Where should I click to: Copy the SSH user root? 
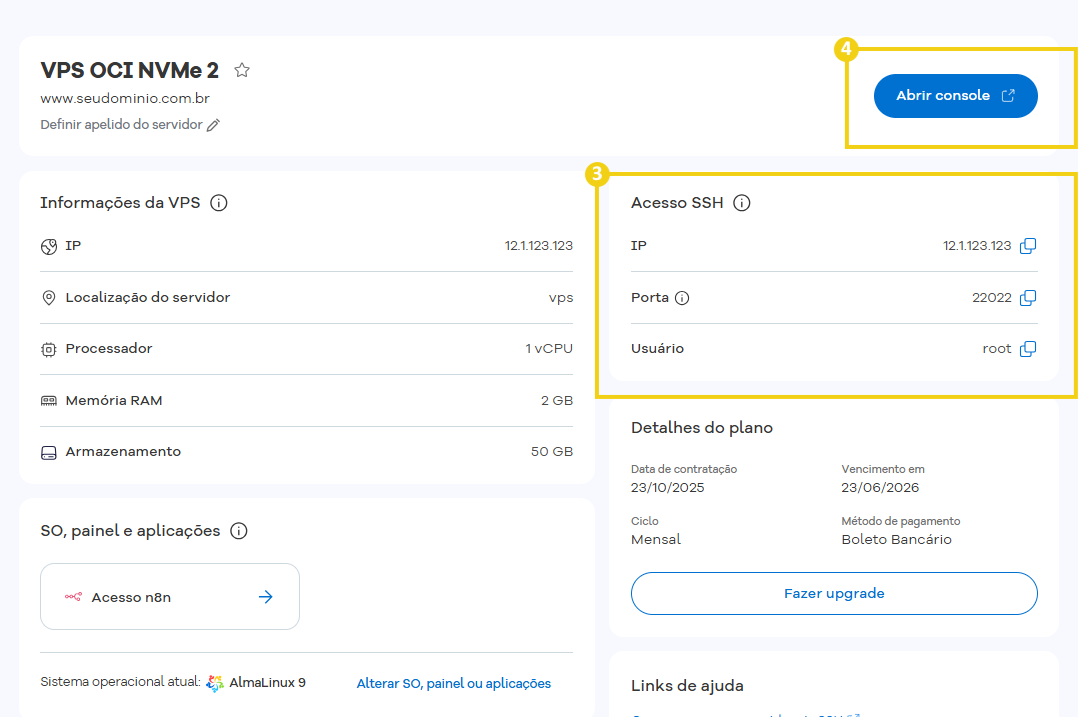point(1028,349)
